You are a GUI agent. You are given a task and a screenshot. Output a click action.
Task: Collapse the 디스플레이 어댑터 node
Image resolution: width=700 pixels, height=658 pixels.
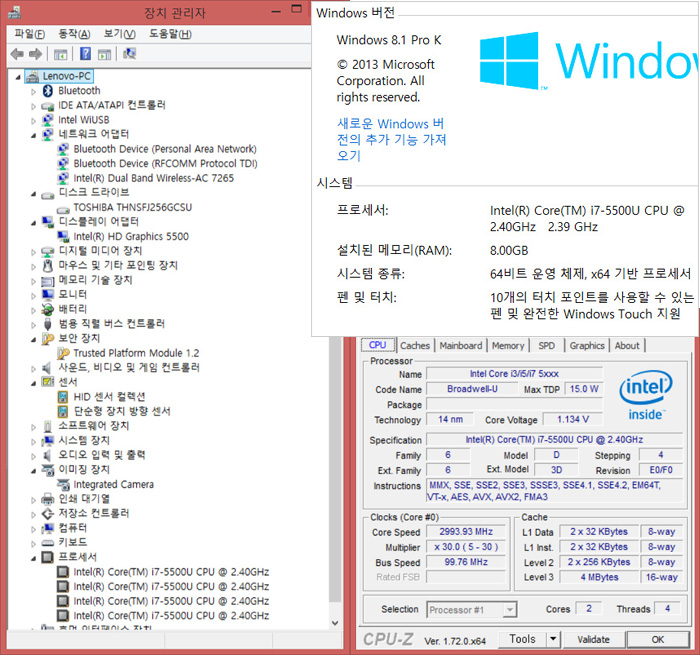pyautogui.click(x=33, y=223)
